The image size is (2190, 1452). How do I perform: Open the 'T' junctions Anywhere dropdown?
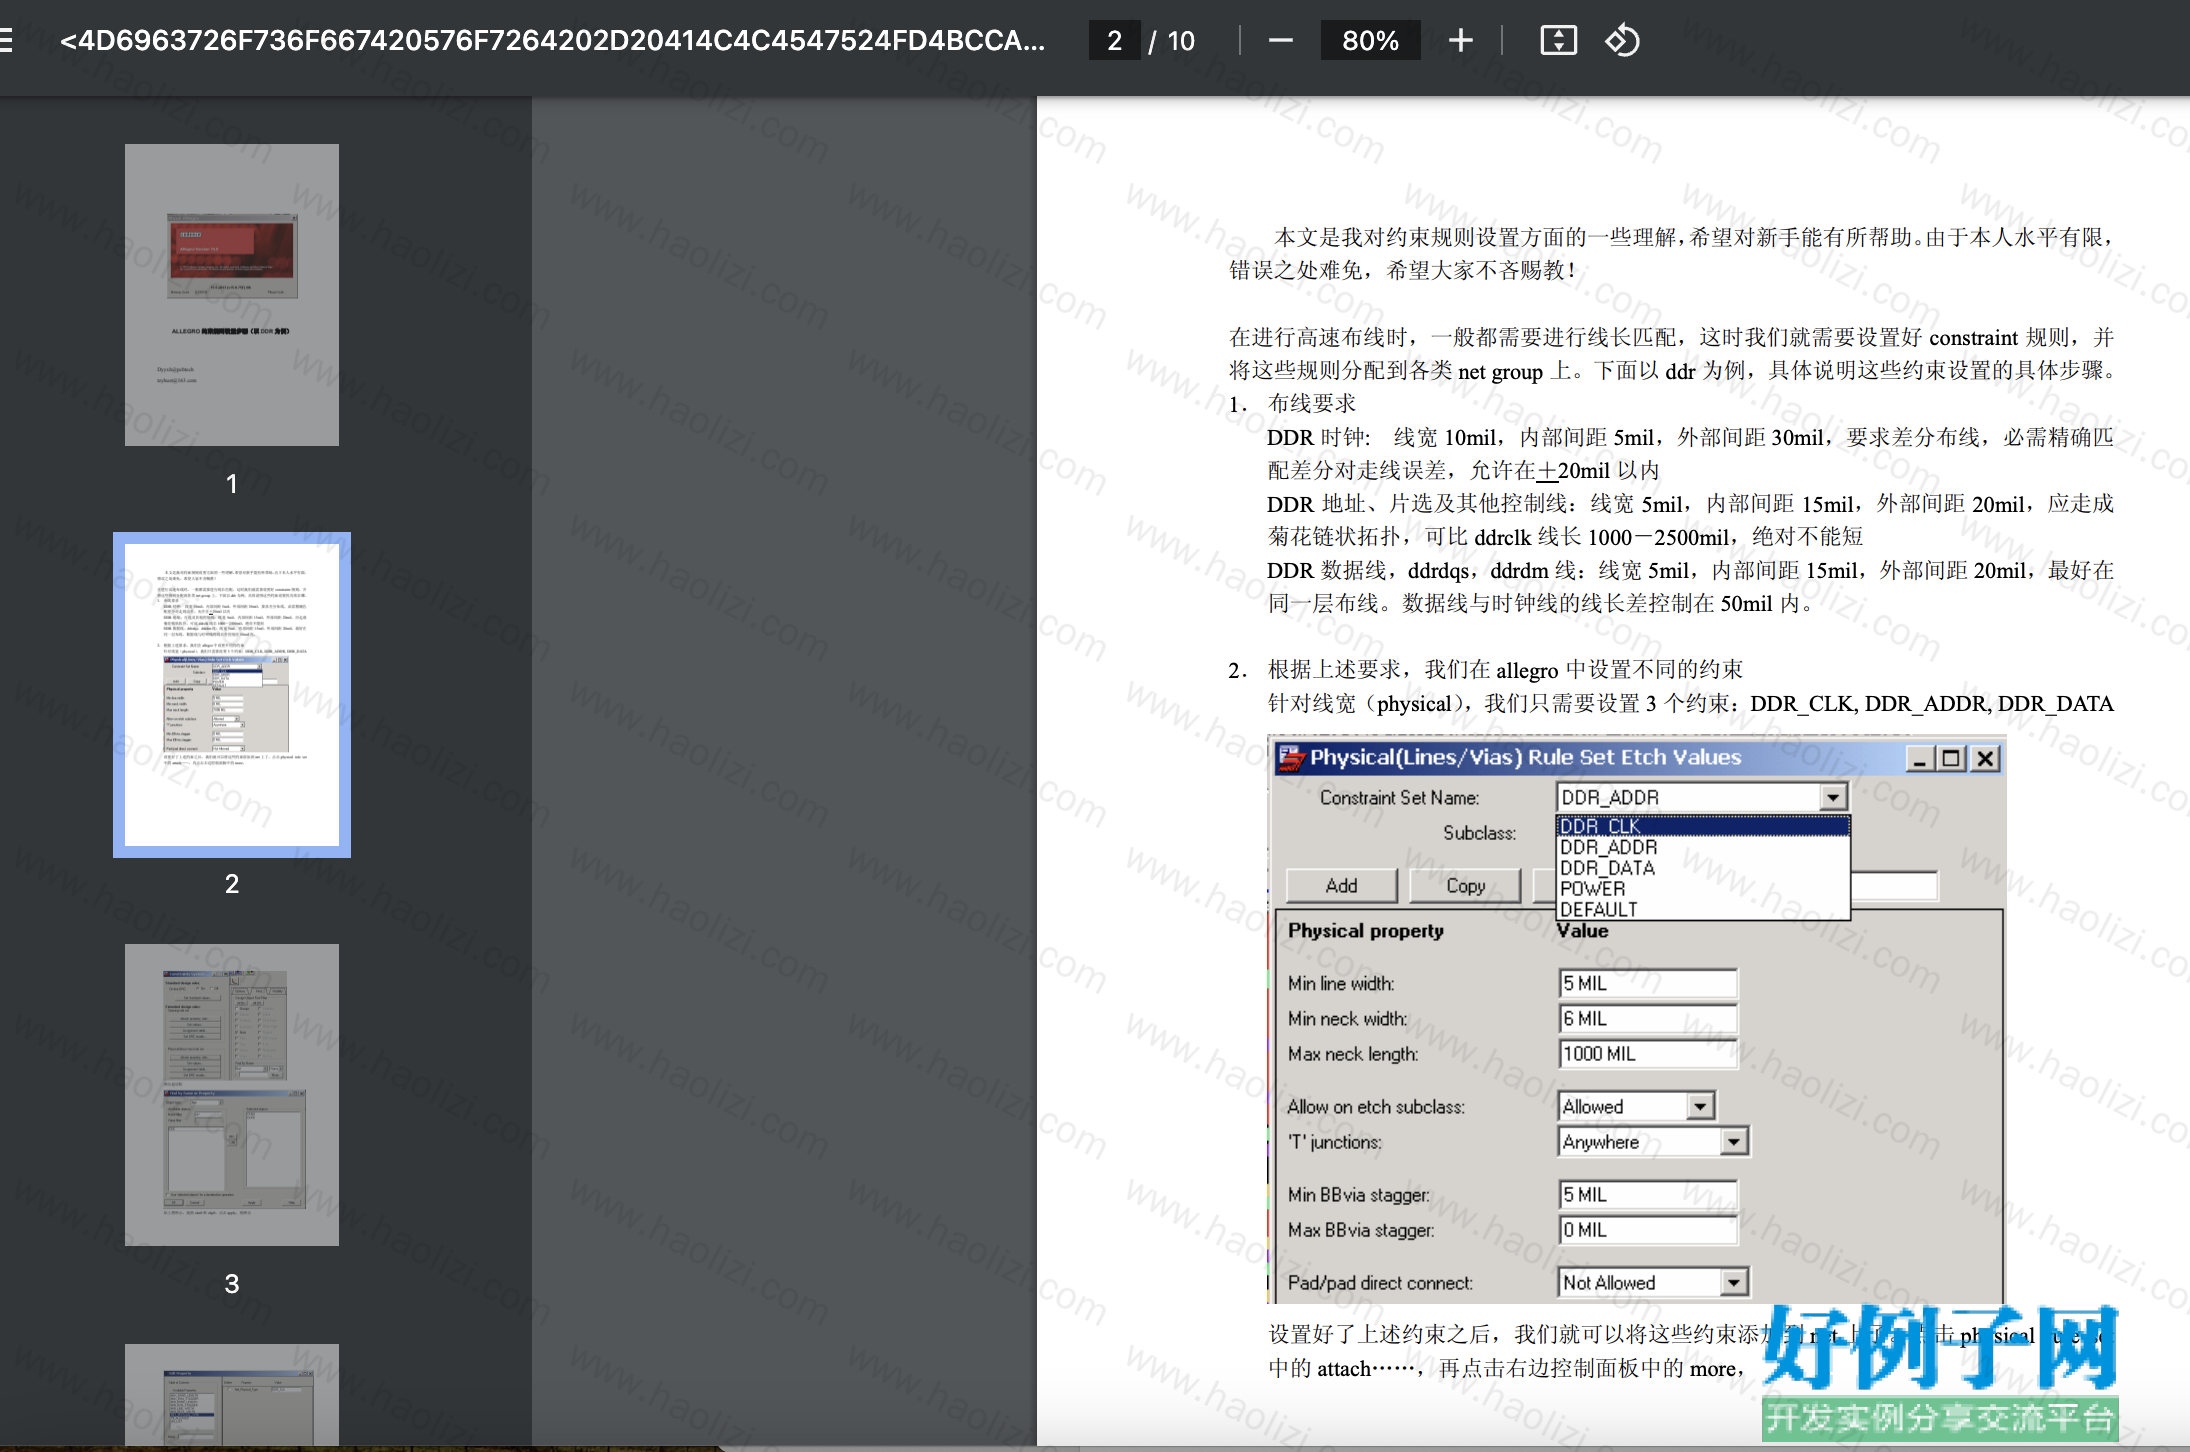[1734, 1141]
